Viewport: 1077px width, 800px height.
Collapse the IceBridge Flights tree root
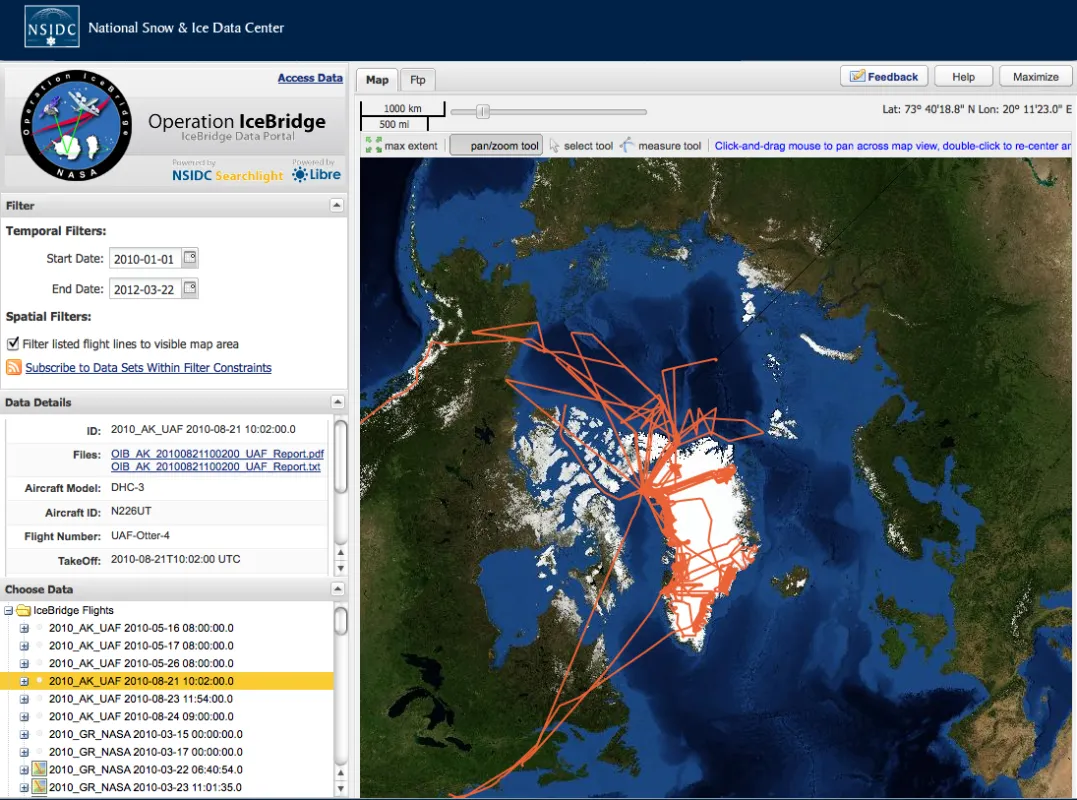[10, 610]
